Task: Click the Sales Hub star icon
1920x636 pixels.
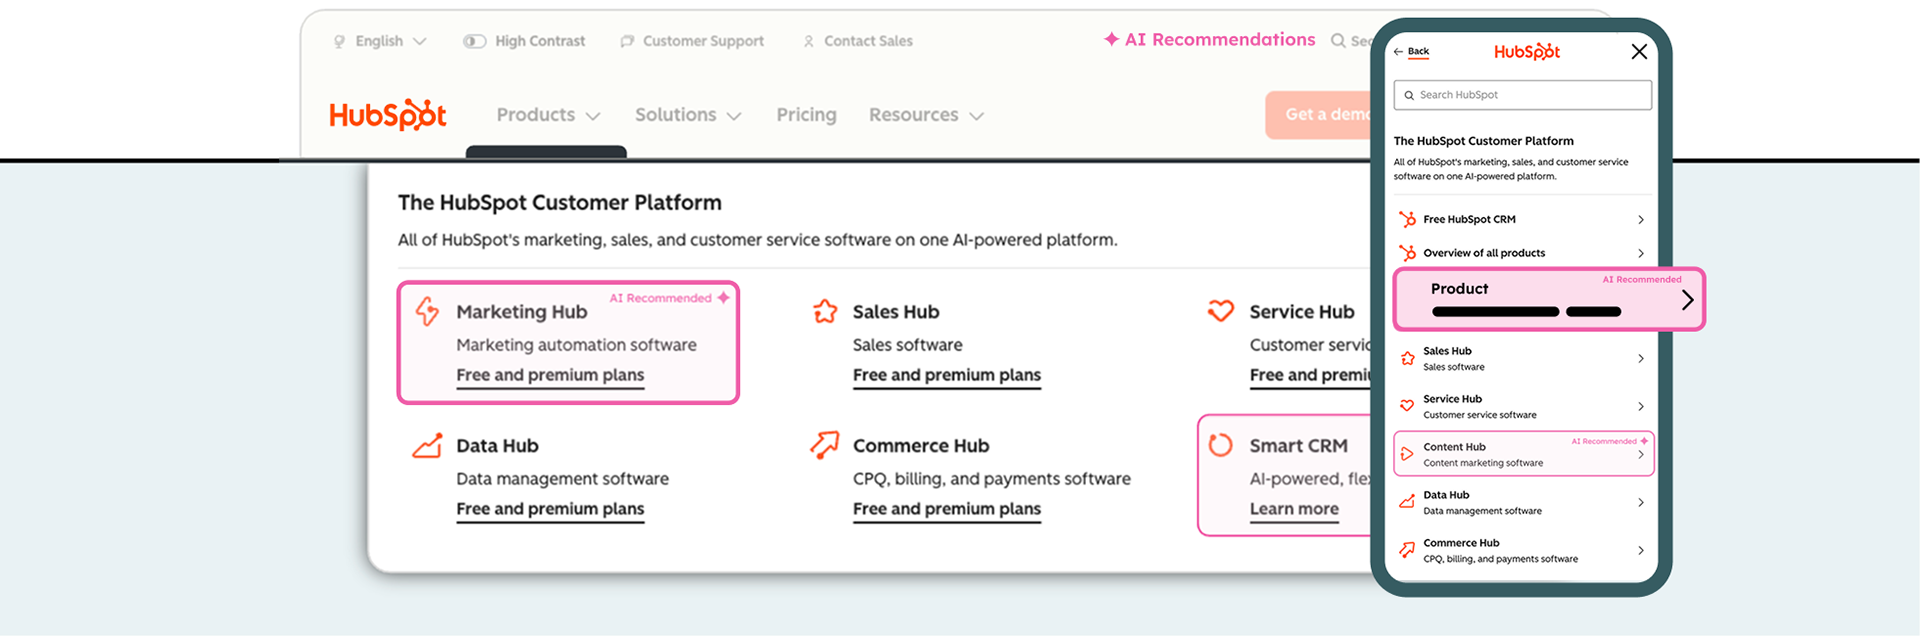Action: pyautogui.click(x=825, y=311)
